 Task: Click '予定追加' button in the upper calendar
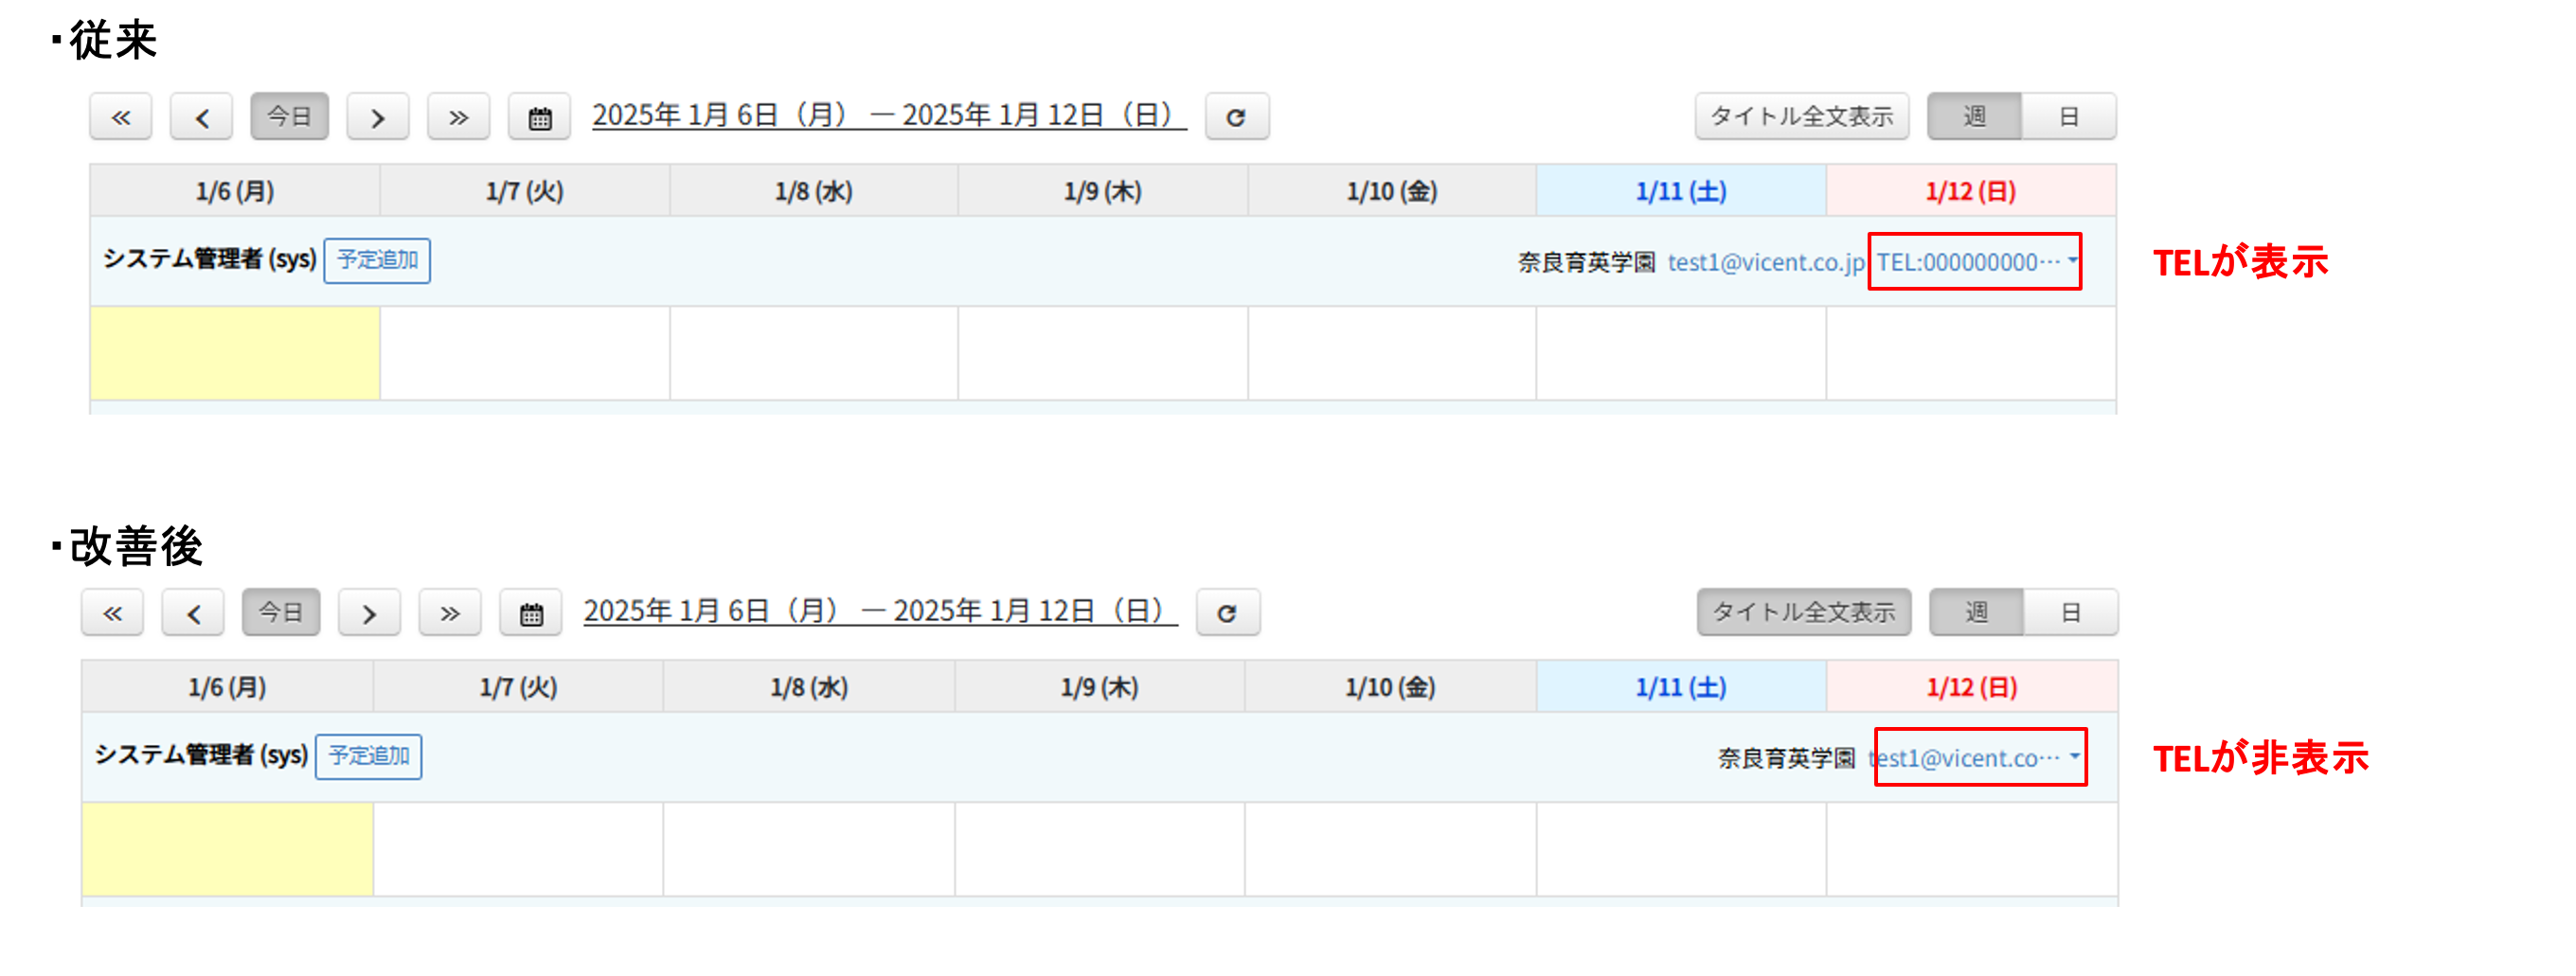pos(377,260)
